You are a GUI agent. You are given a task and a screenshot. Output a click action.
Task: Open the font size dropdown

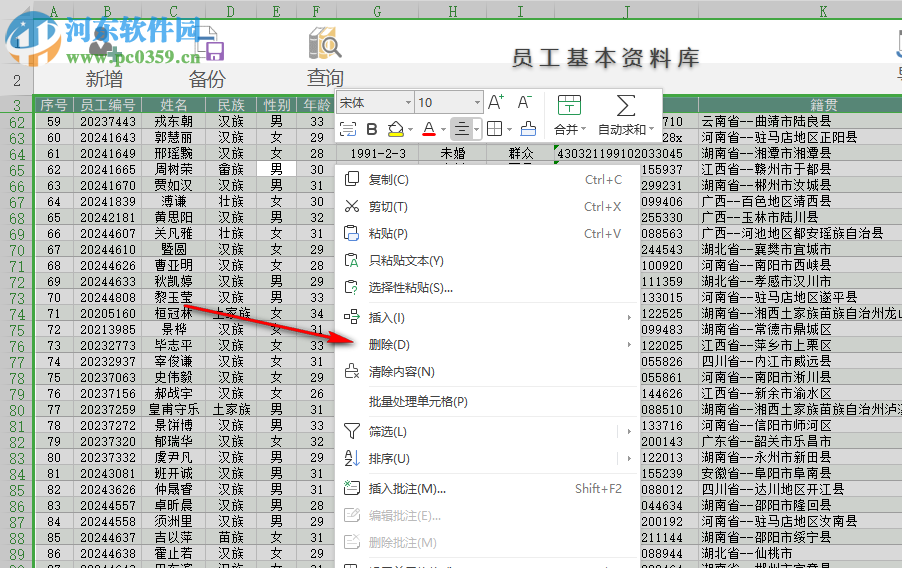pos(477,103)
